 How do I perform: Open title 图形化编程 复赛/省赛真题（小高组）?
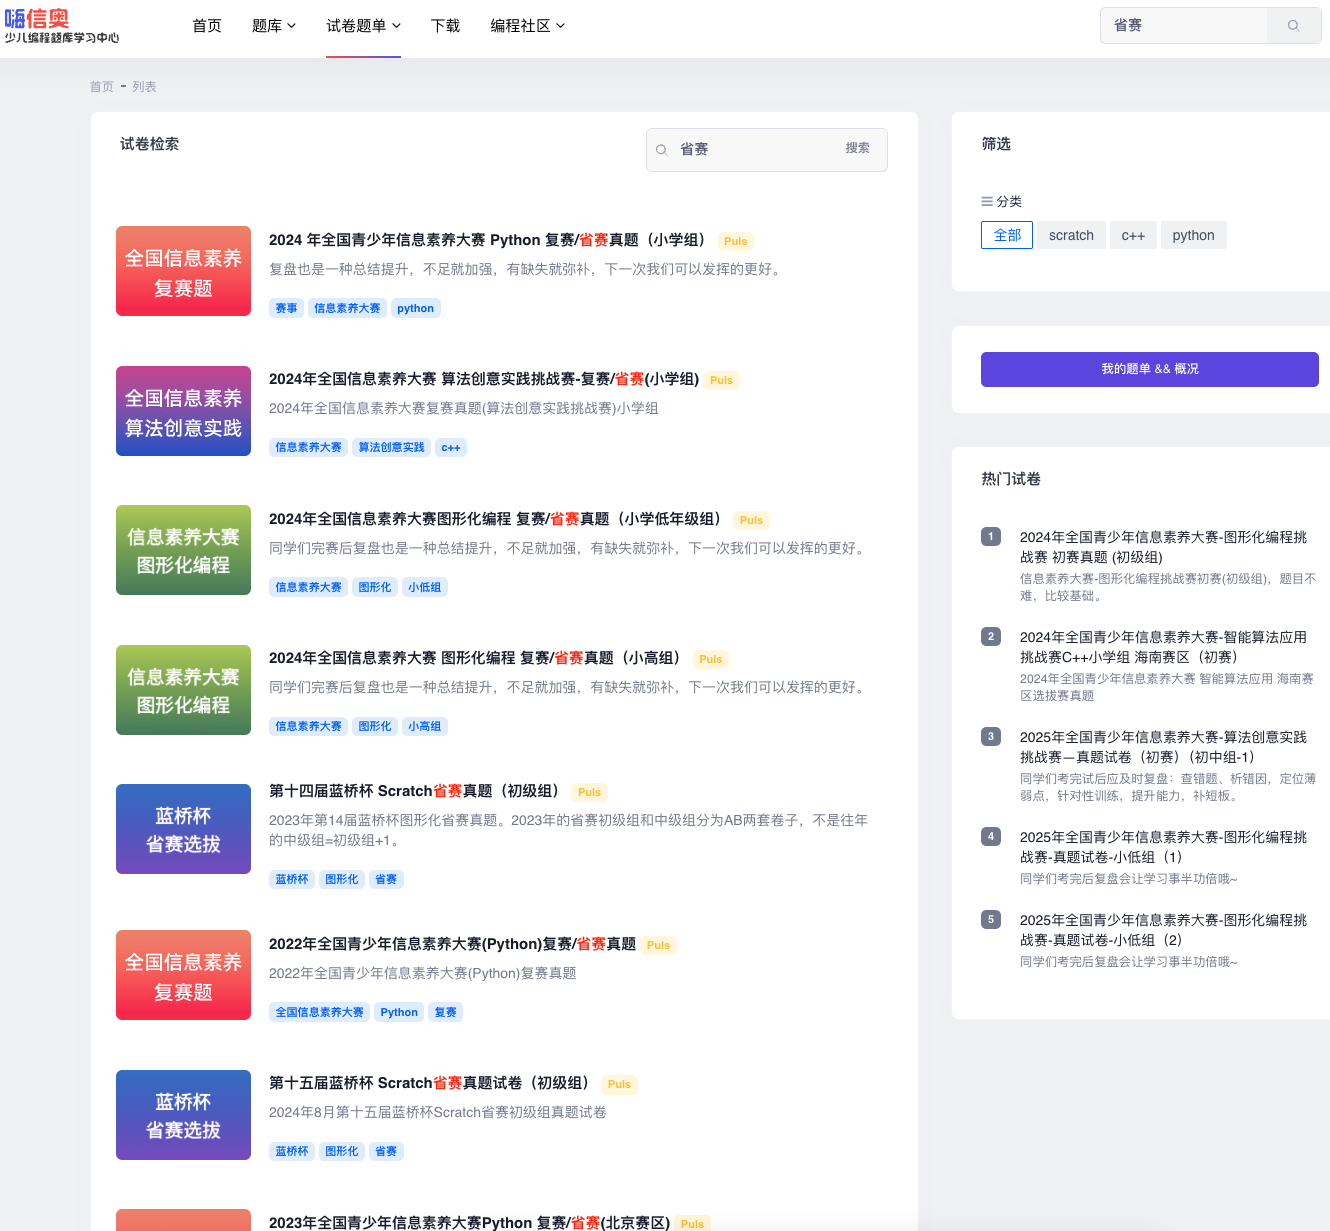click(x=478, y=658)
